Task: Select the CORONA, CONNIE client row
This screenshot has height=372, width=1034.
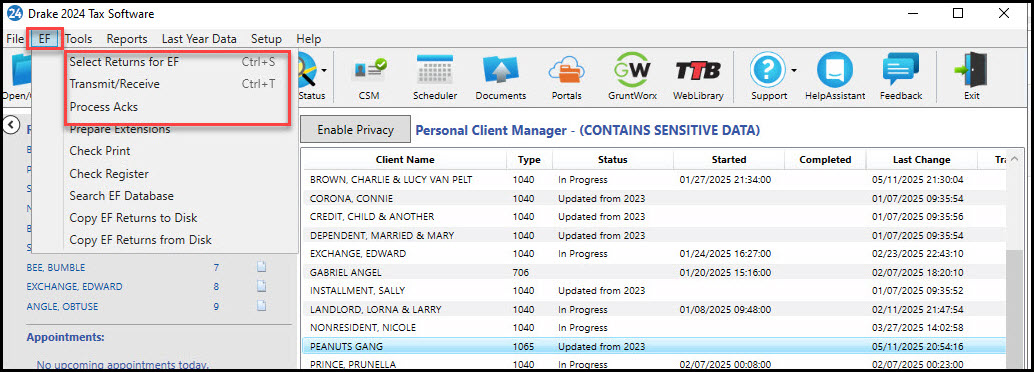Action: (654, 198)
